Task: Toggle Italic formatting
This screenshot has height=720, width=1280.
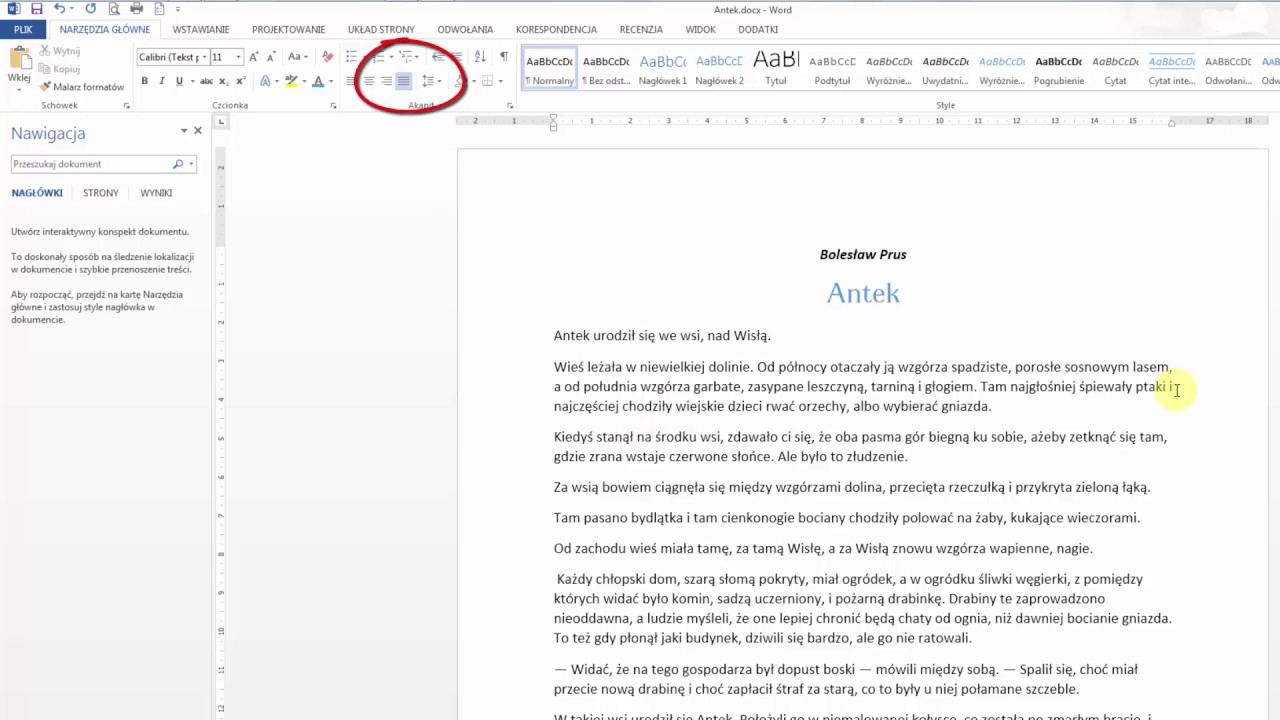Action: coord(162,81)
